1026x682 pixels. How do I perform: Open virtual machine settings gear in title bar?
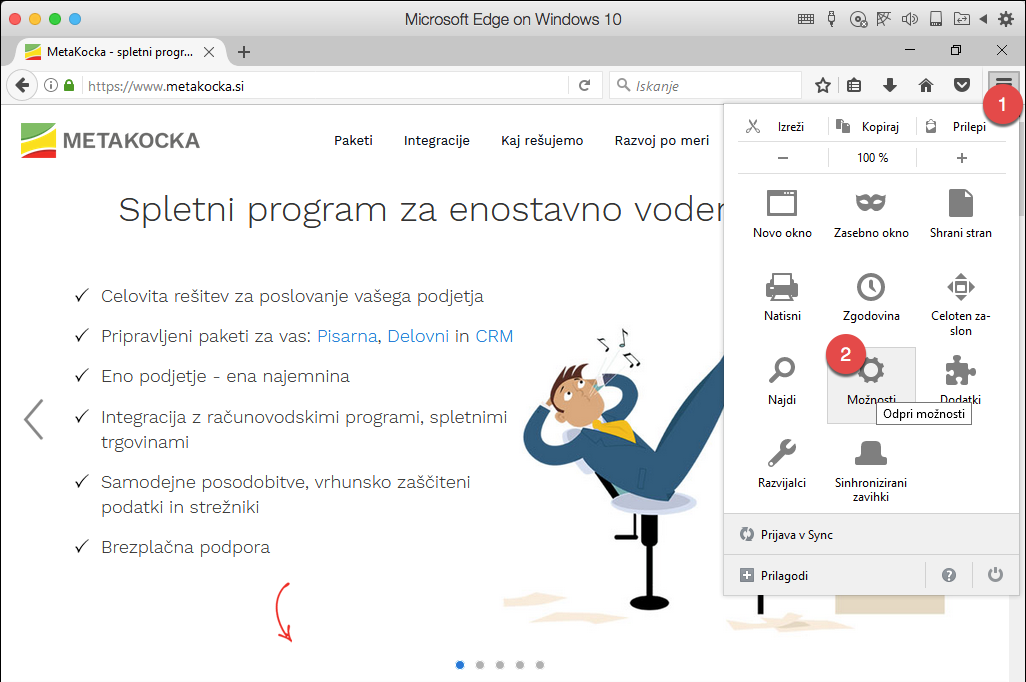(1006, 19)
